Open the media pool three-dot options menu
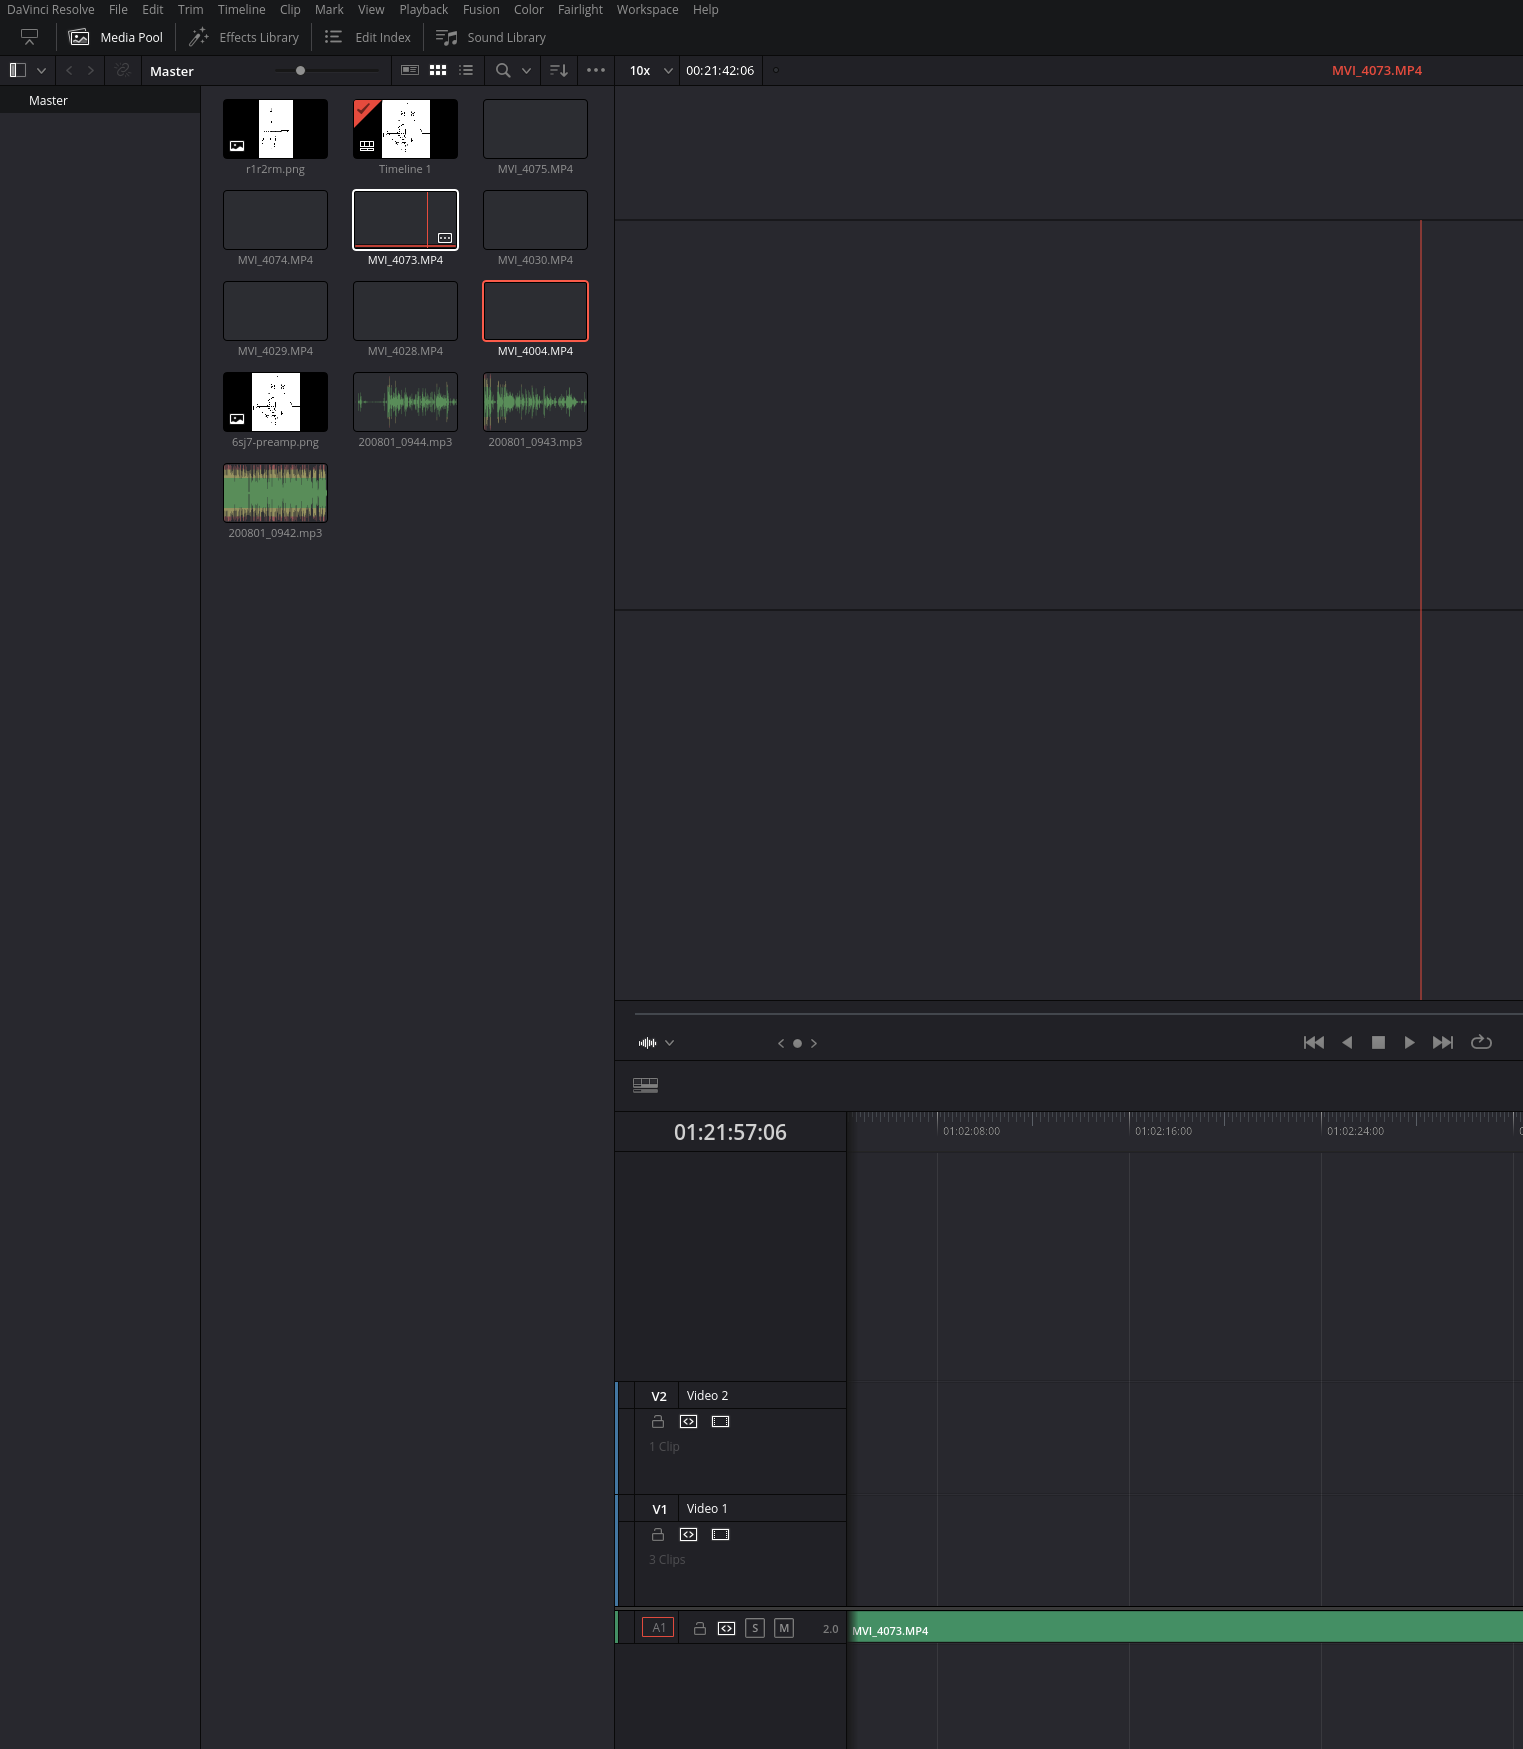The width and height of the screenshot is (1523, 1749). point(596,70)
